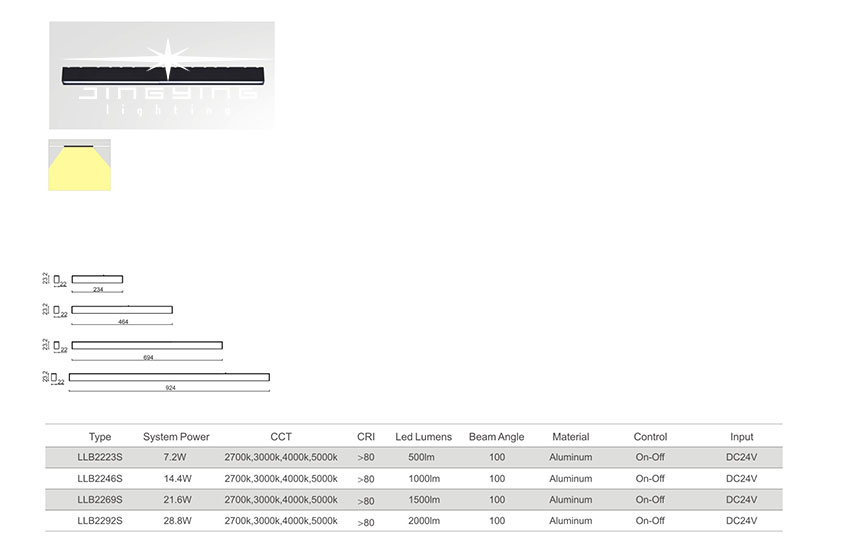This screenshot has height=550, width=850.
Task: Click the 7.2W power value
Action: 175,457
